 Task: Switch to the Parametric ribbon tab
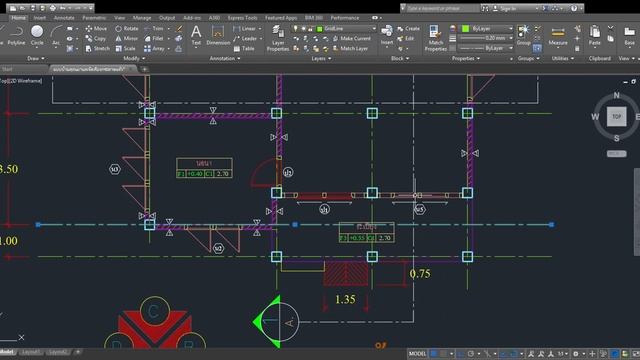pyautogui.click(x=94, y=18)
